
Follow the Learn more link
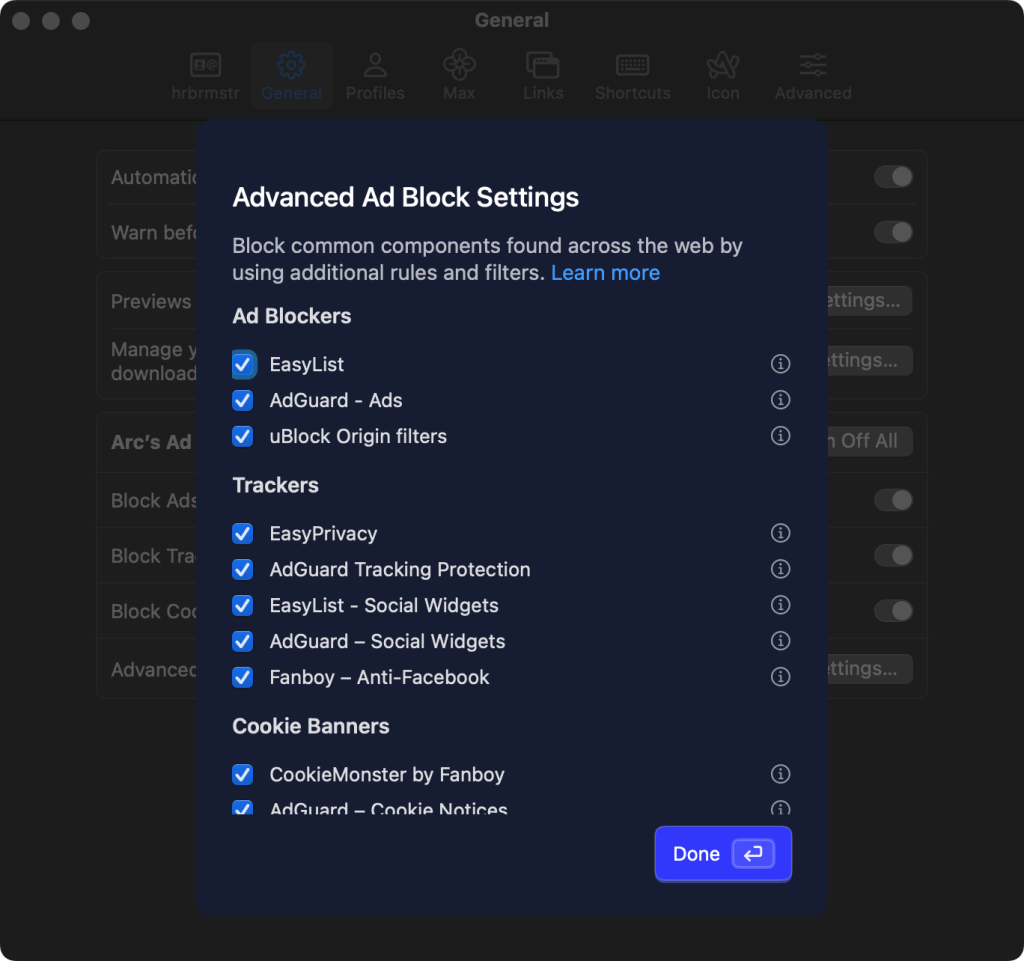pyautogui.click(x=605, y=273)
